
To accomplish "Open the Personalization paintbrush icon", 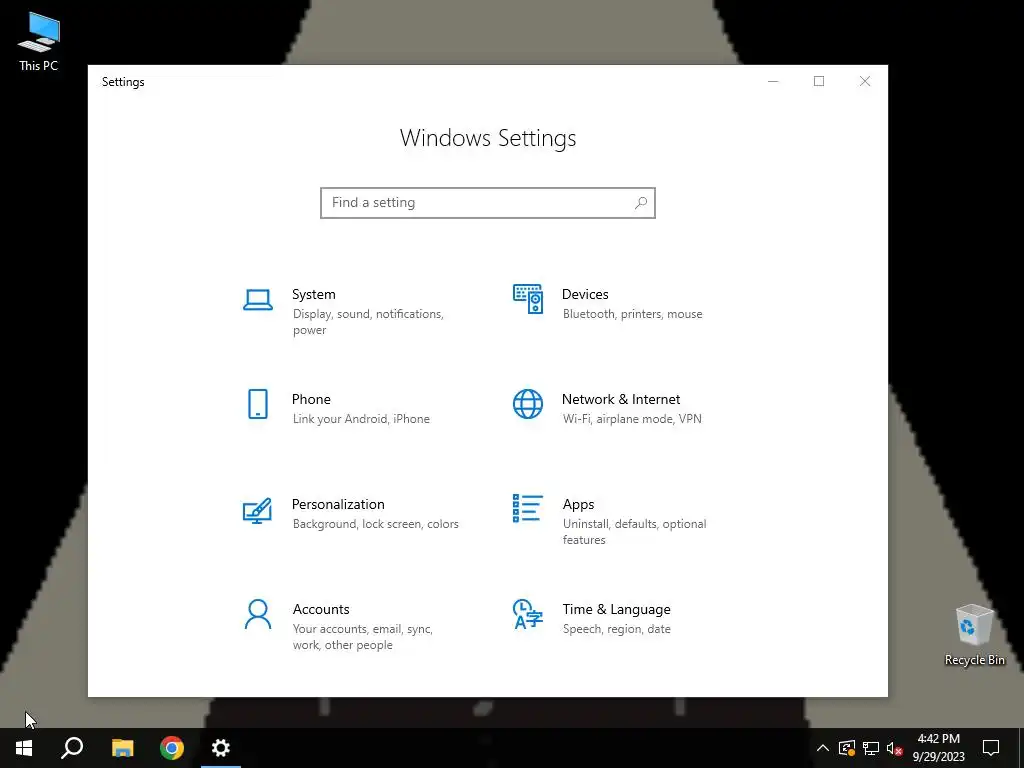I will [257, 511].
